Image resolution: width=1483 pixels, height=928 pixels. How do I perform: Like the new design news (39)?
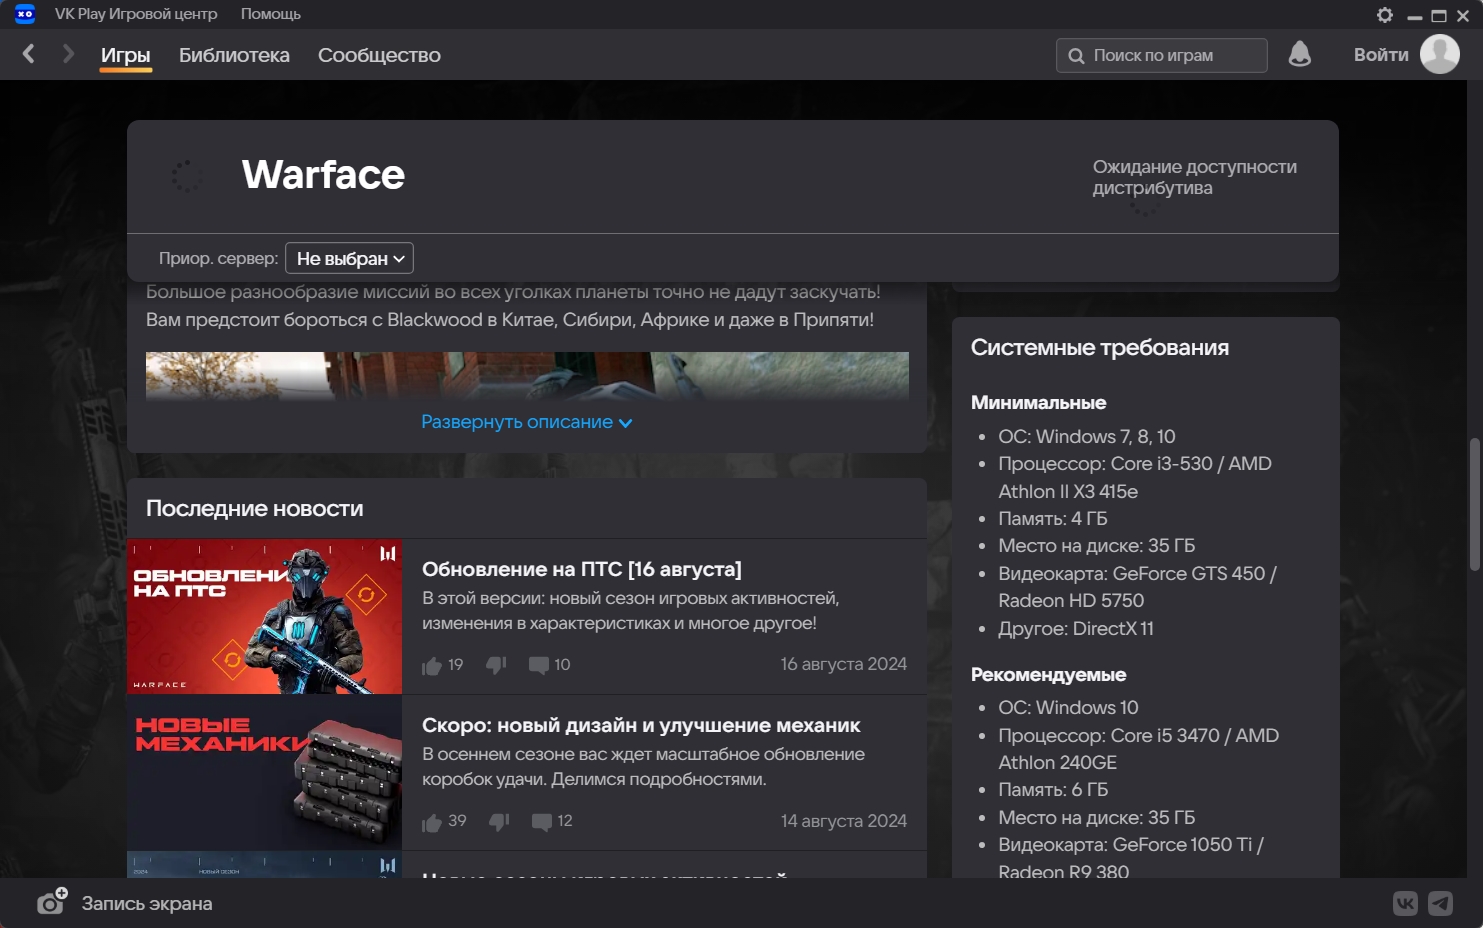click(x=432, y=822)
